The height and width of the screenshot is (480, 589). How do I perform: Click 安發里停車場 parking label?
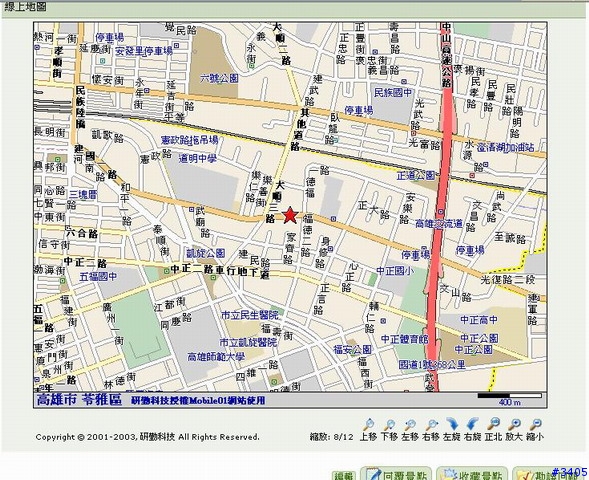[x=144, y=51]
